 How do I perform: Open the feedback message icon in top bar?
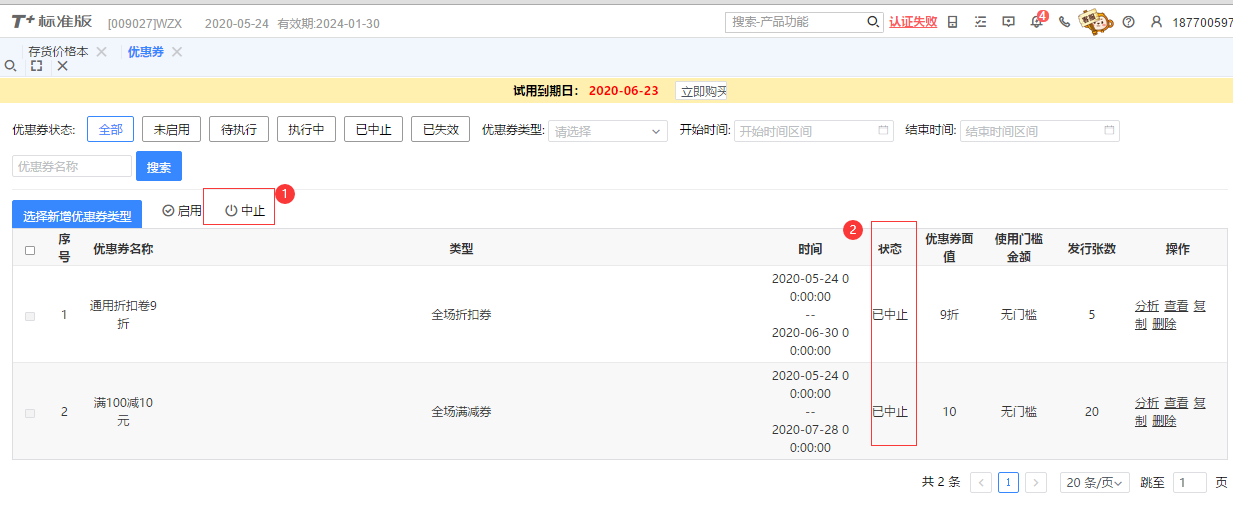coord(1008,21)
